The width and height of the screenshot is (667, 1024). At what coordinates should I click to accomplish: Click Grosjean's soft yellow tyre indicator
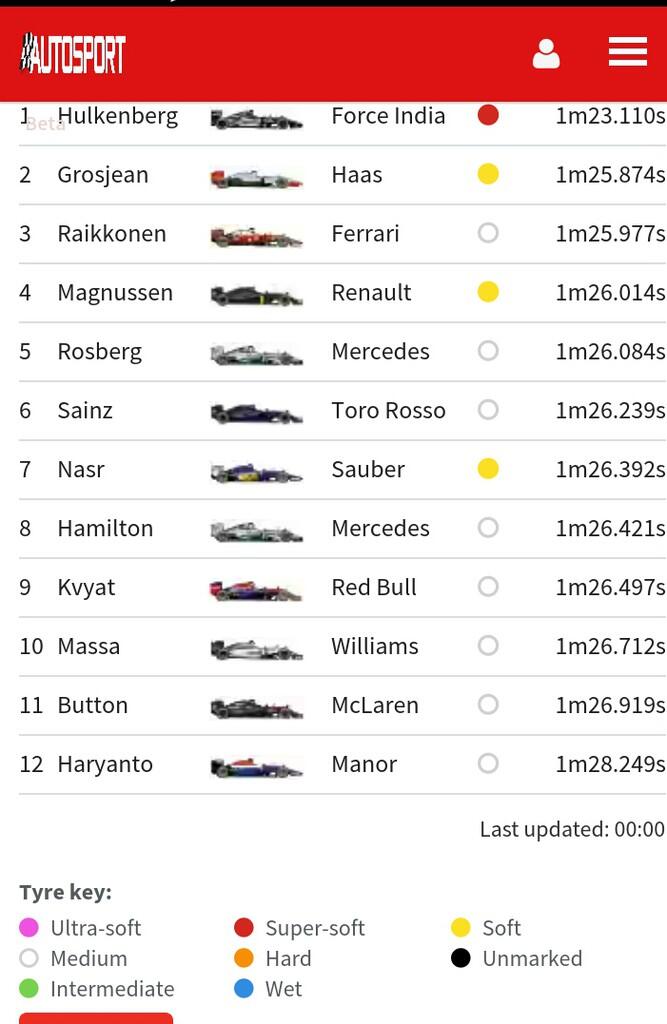coord(488,174)
